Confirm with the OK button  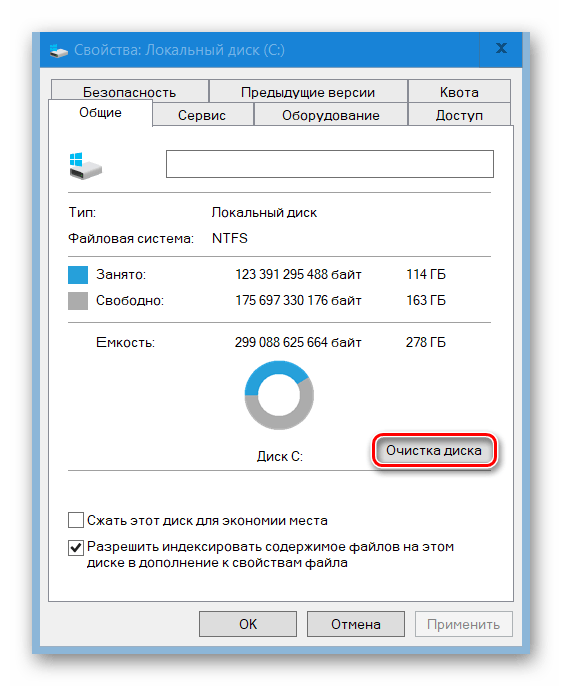click(248, 624)
